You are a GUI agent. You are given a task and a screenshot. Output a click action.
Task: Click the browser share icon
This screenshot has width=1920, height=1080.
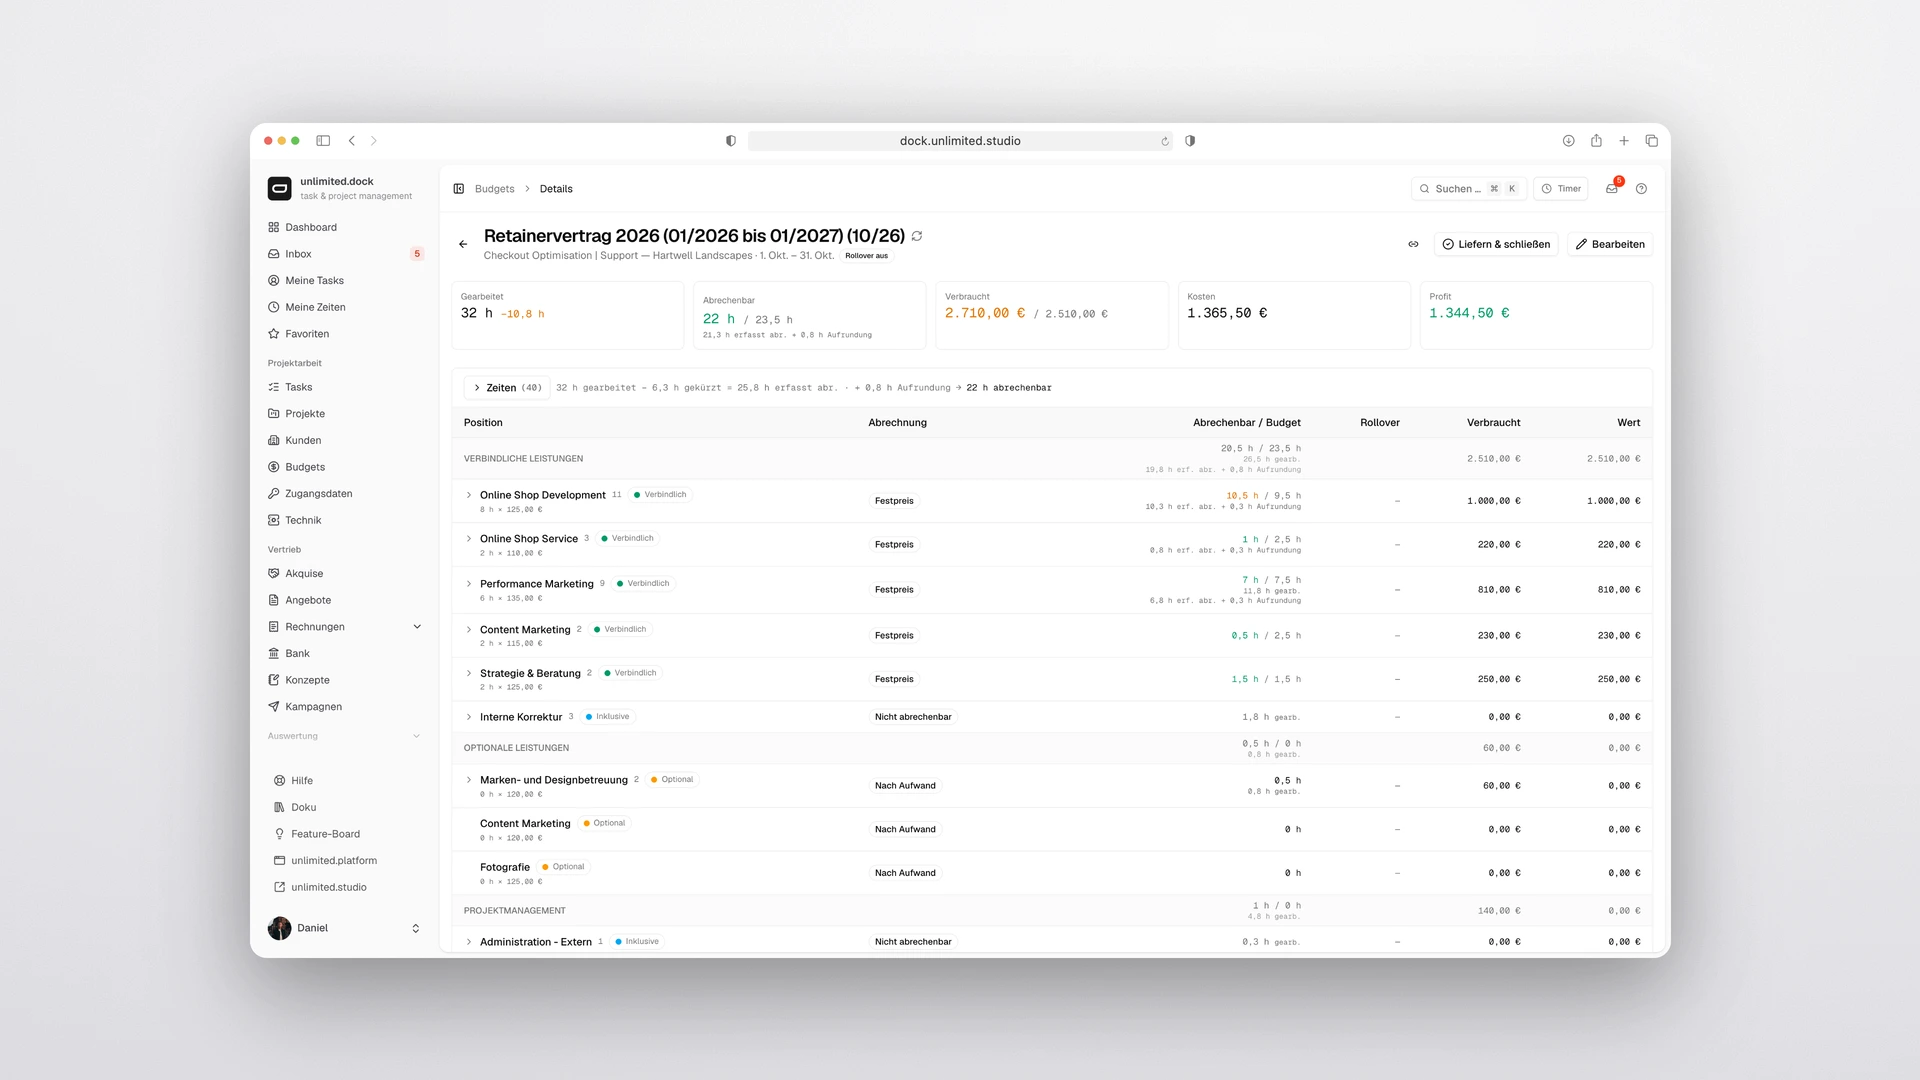(x=1596, y=141)
